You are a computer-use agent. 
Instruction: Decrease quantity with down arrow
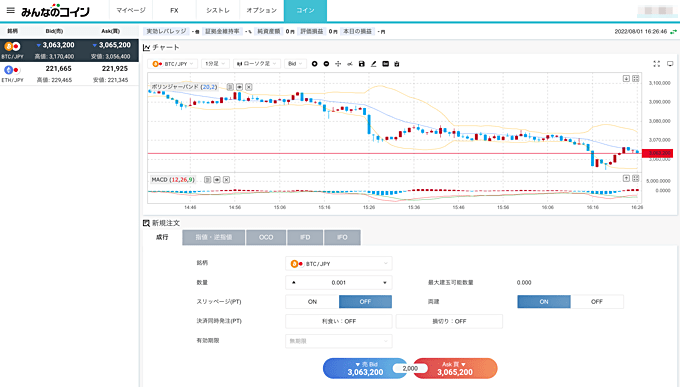[385, 282]
